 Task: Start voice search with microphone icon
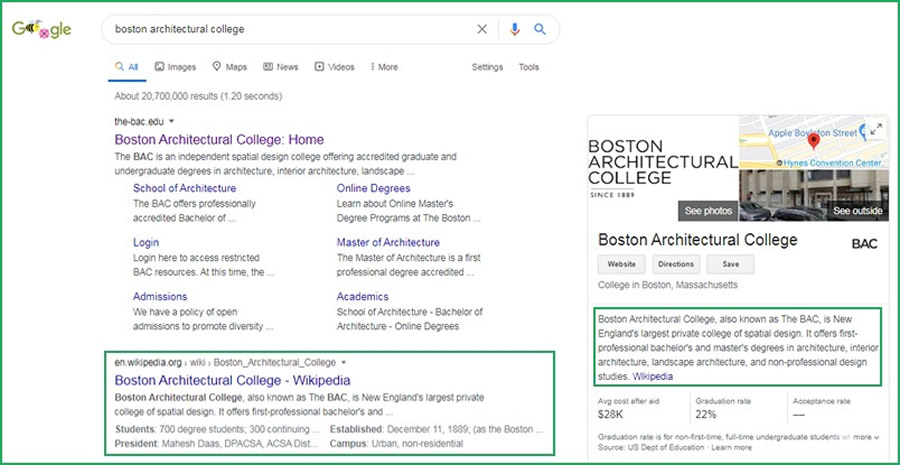514,29
